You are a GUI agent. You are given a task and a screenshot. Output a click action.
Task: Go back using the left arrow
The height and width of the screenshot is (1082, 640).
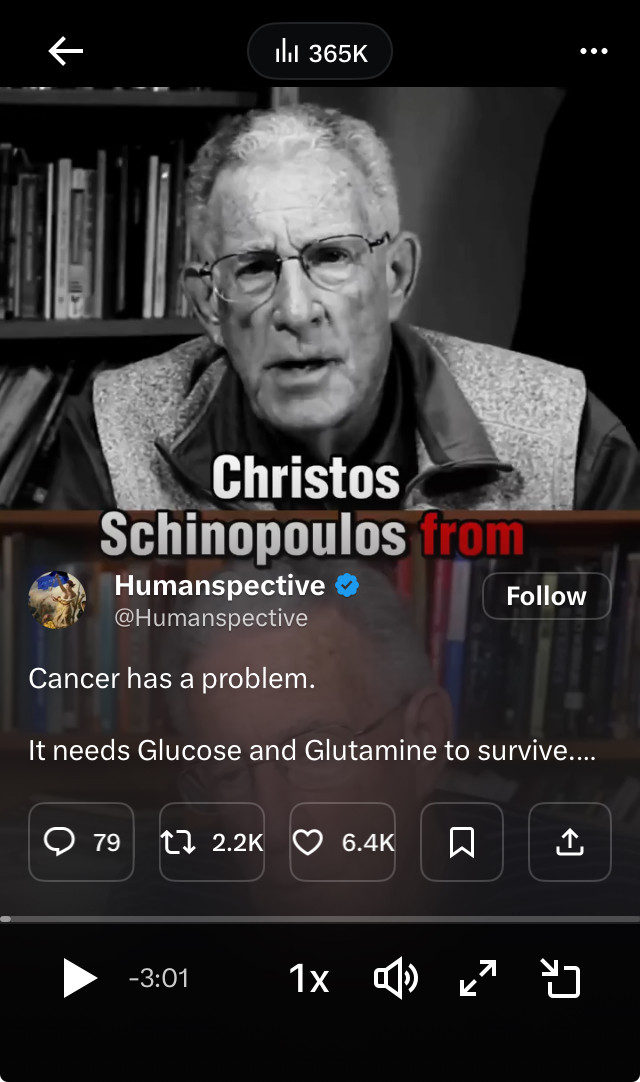tap(66, 51)
